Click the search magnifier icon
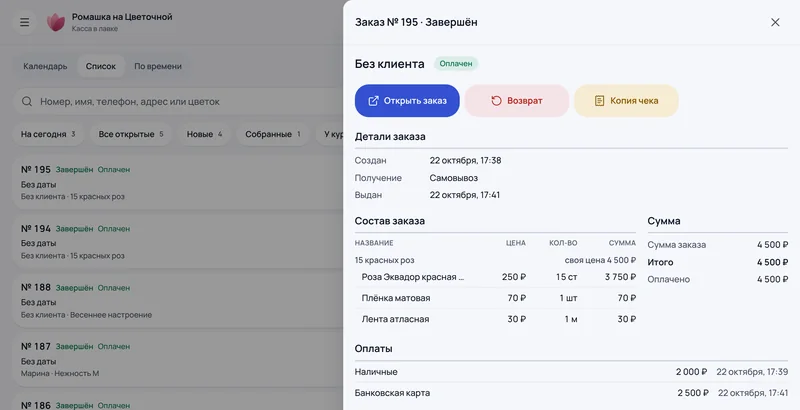The image size is (800, 410). coord(27,101)
